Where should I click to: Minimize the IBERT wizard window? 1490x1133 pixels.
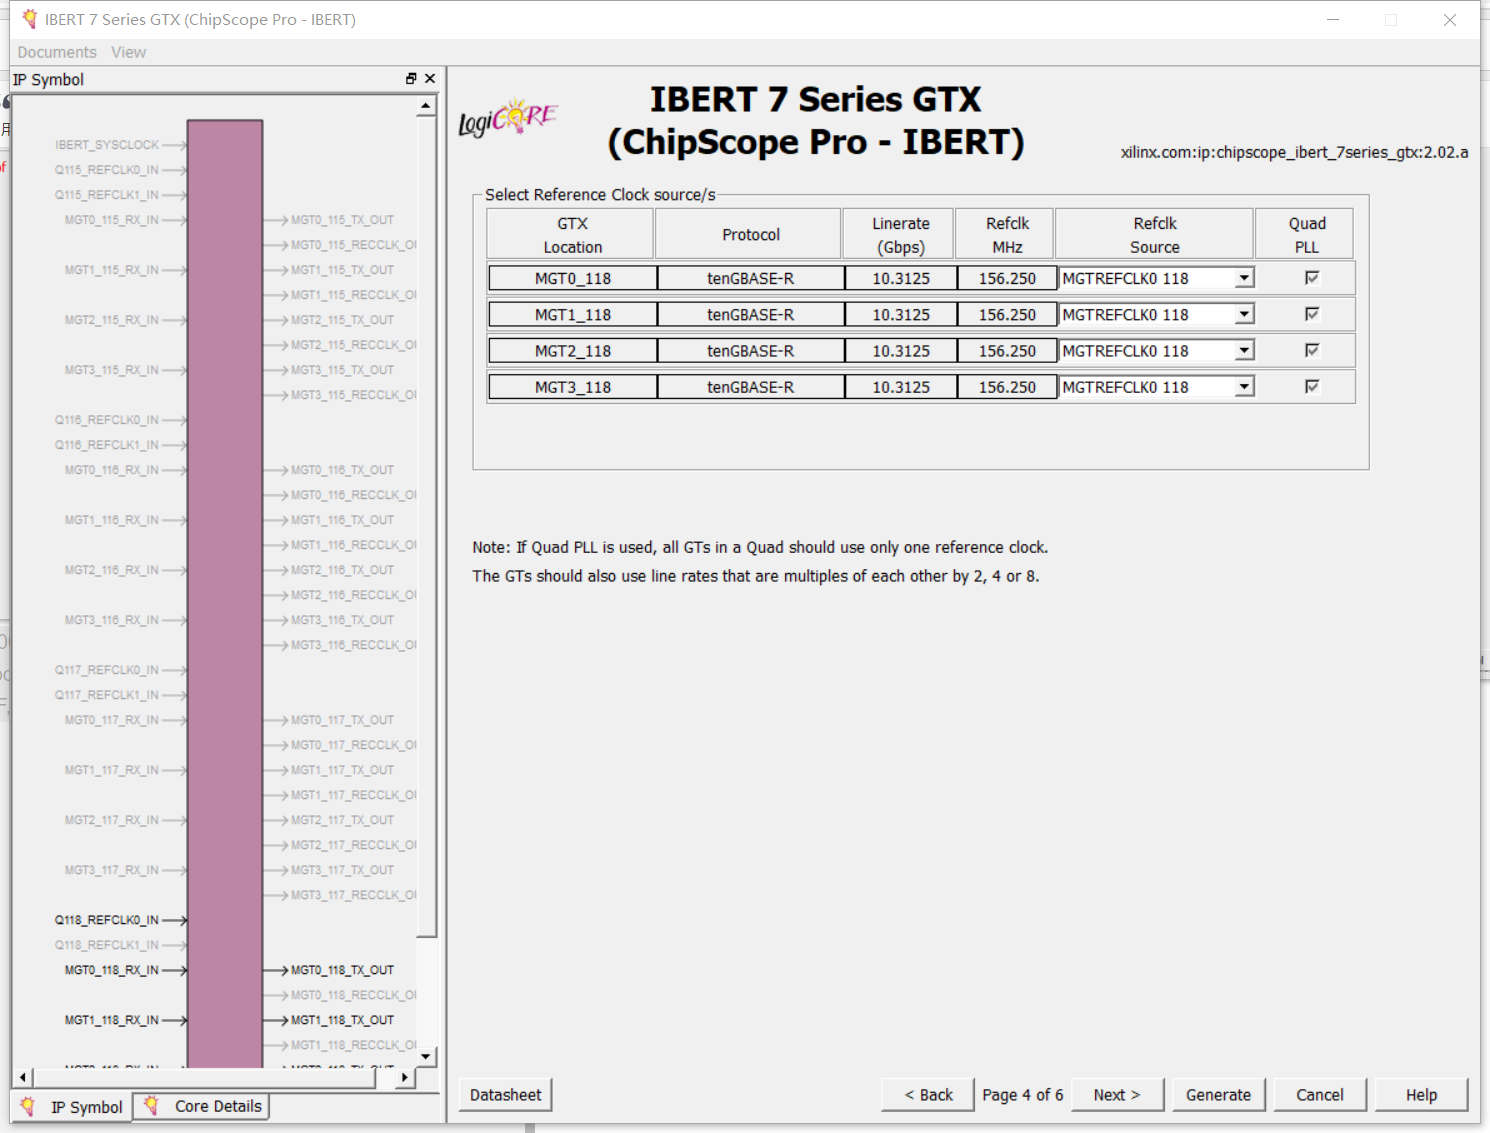tap(1333, 20)
